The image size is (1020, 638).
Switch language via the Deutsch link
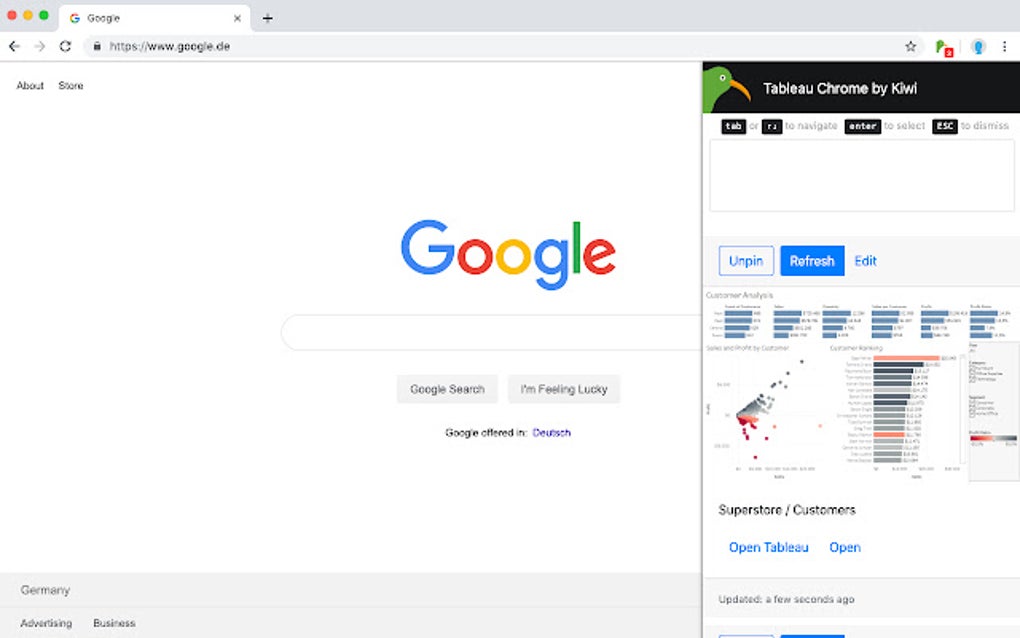pyautogui.click(x=551, y=432)
